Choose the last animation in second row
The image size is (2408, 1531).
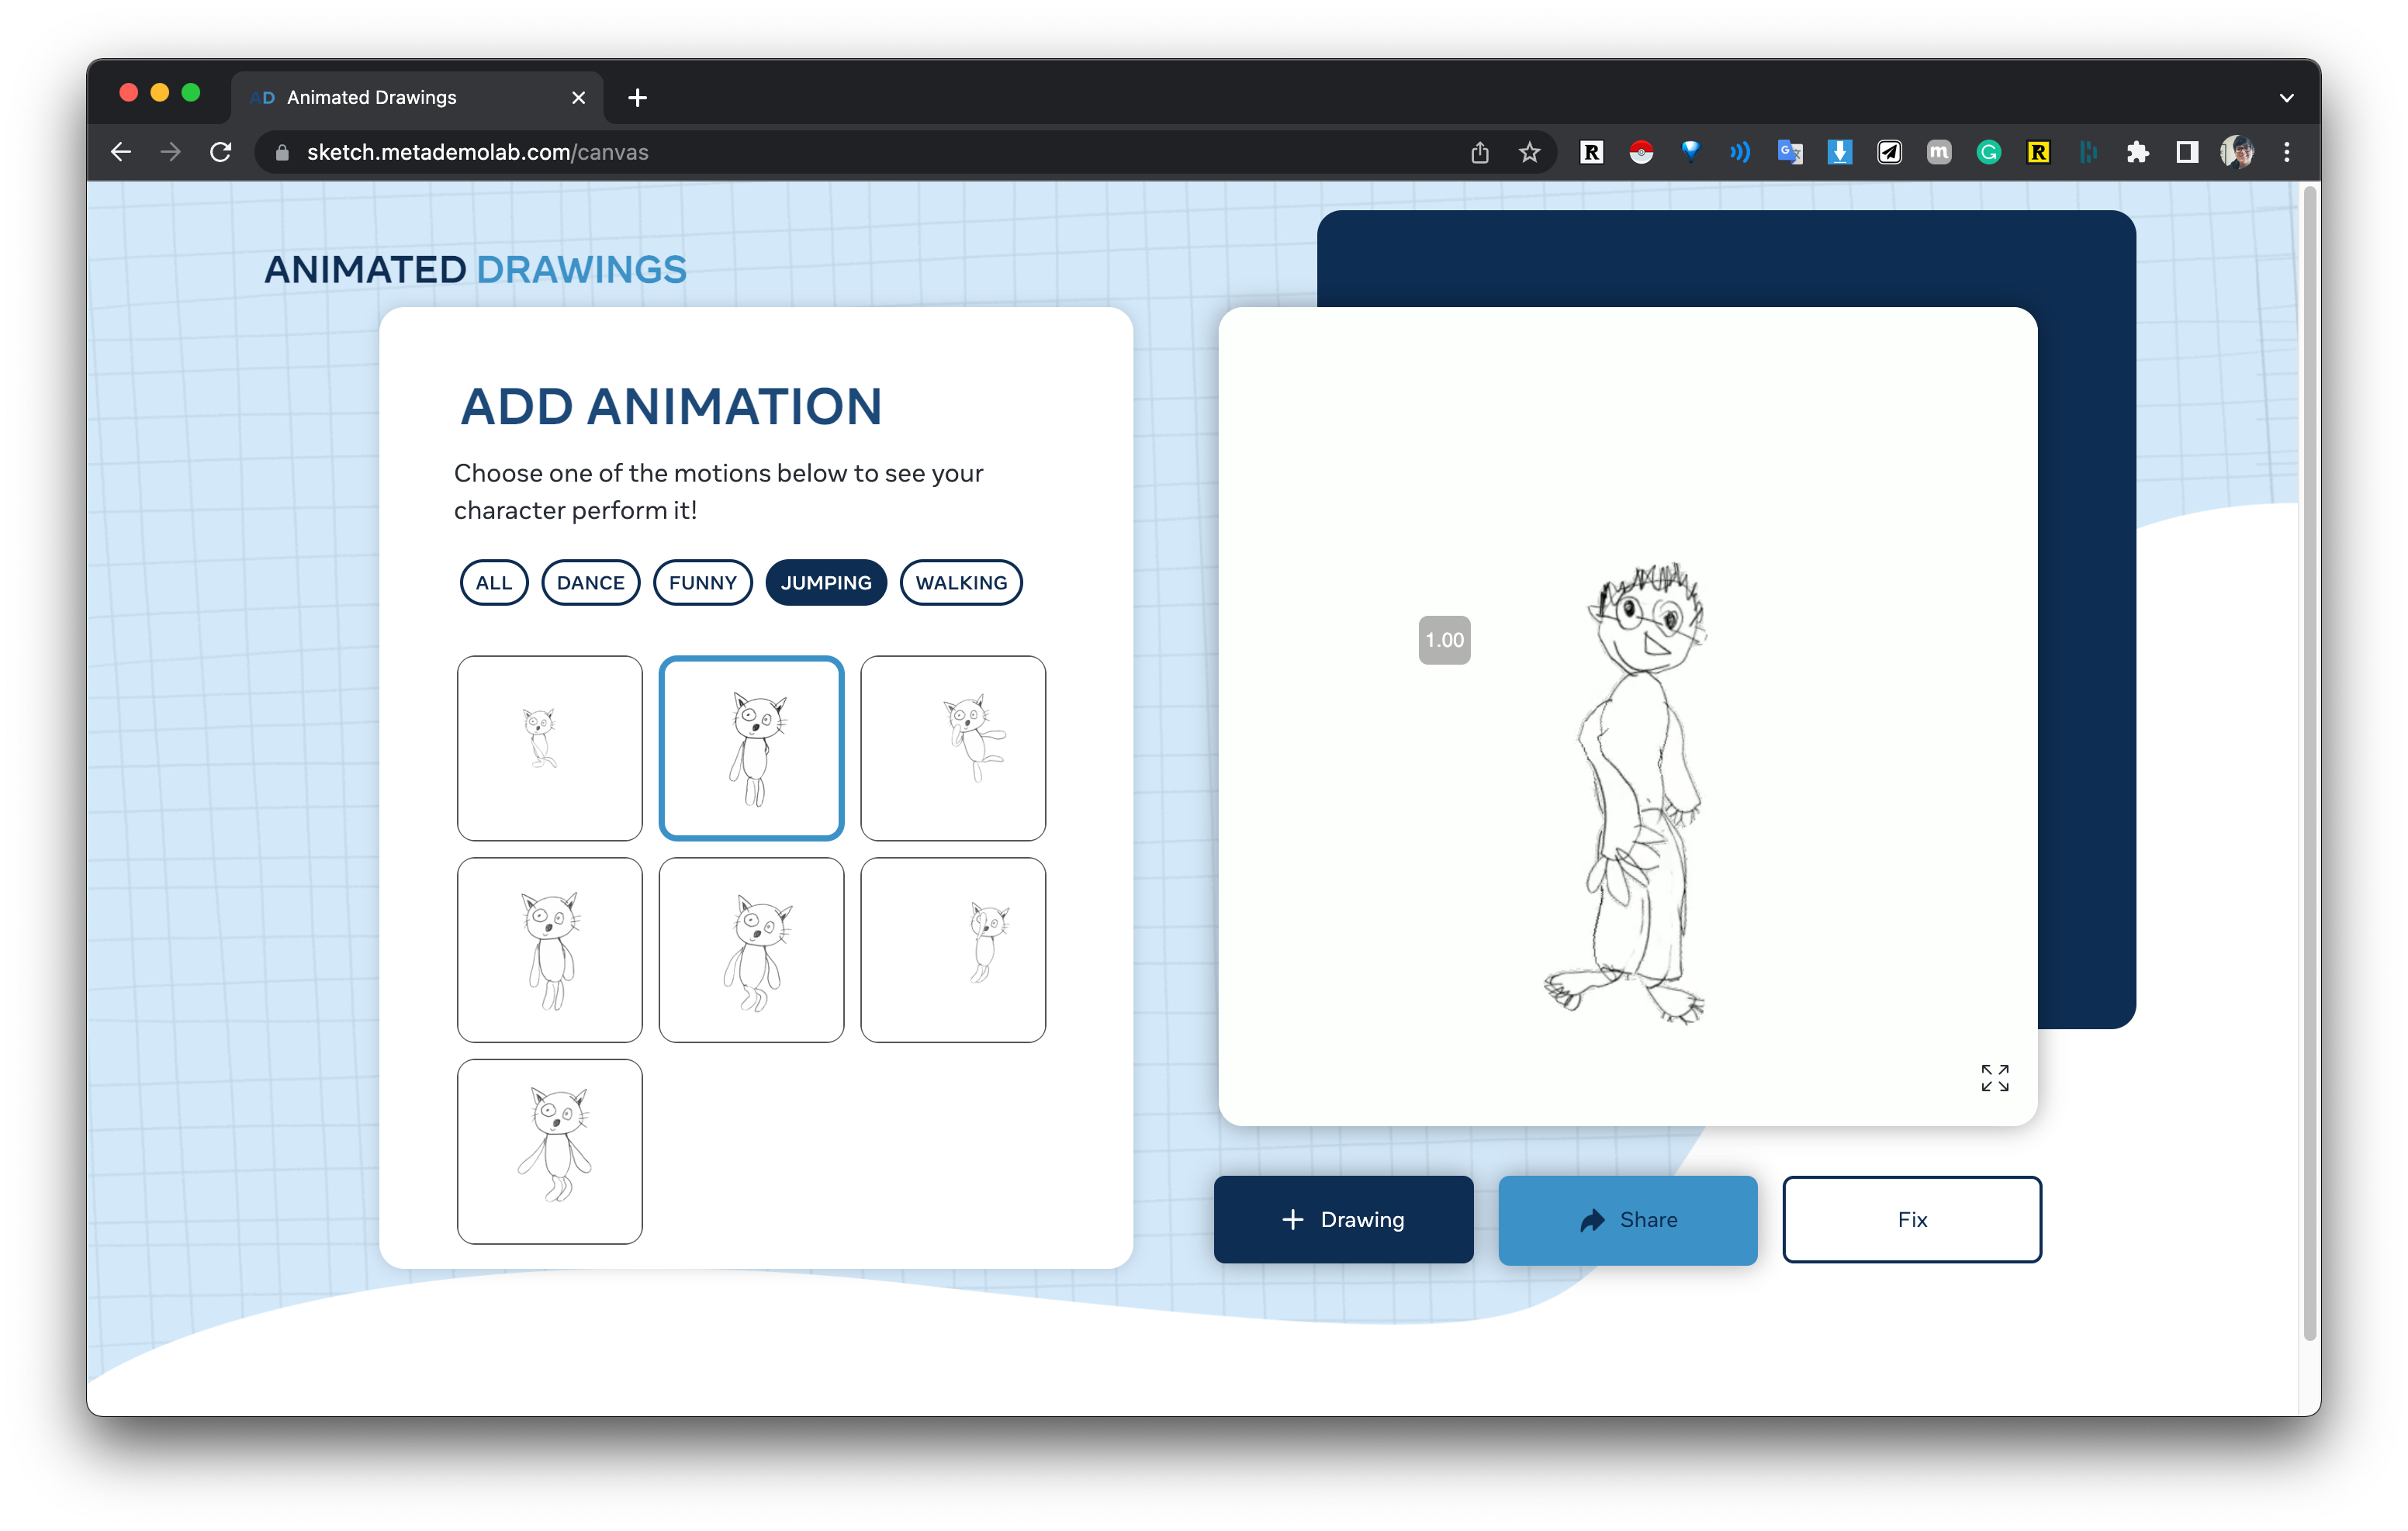pyautogui.click(x=953, y=950)
